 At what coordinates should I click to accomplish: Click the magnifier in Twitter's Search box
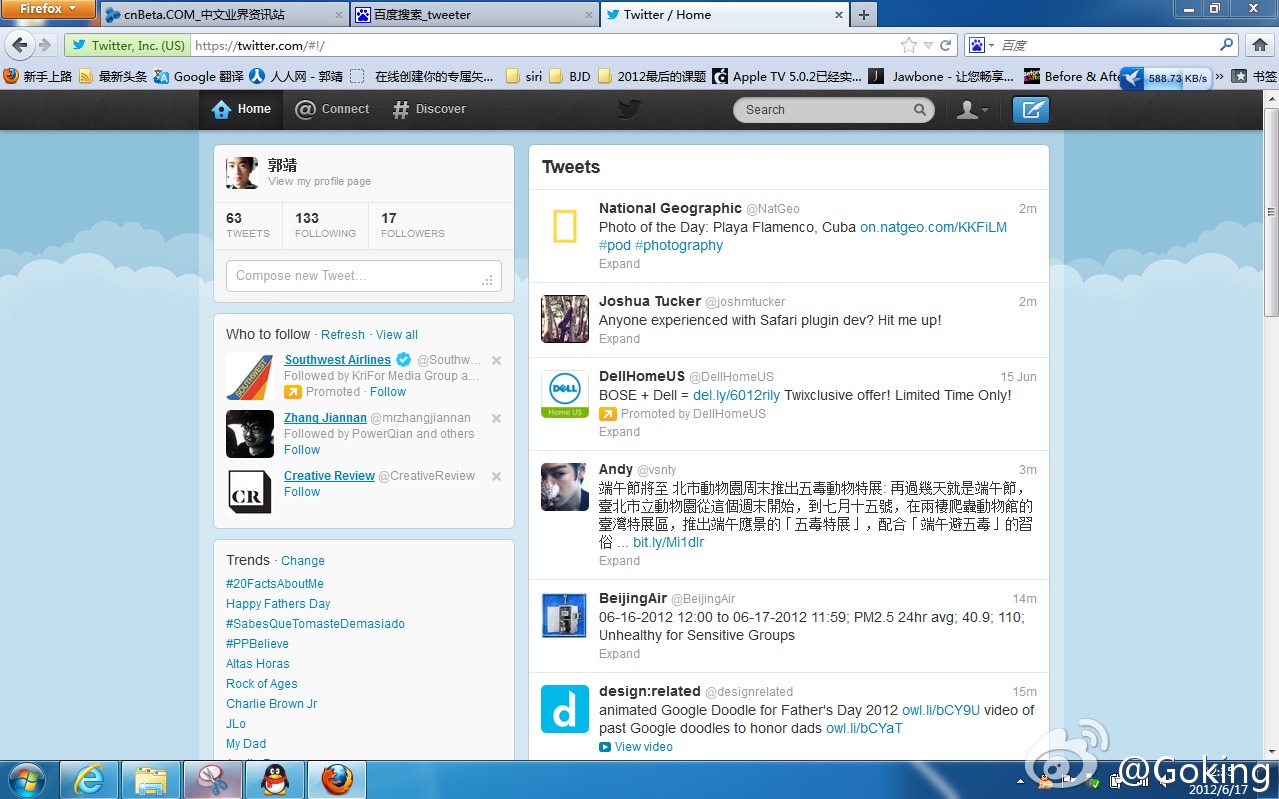(x=920, y=110)
